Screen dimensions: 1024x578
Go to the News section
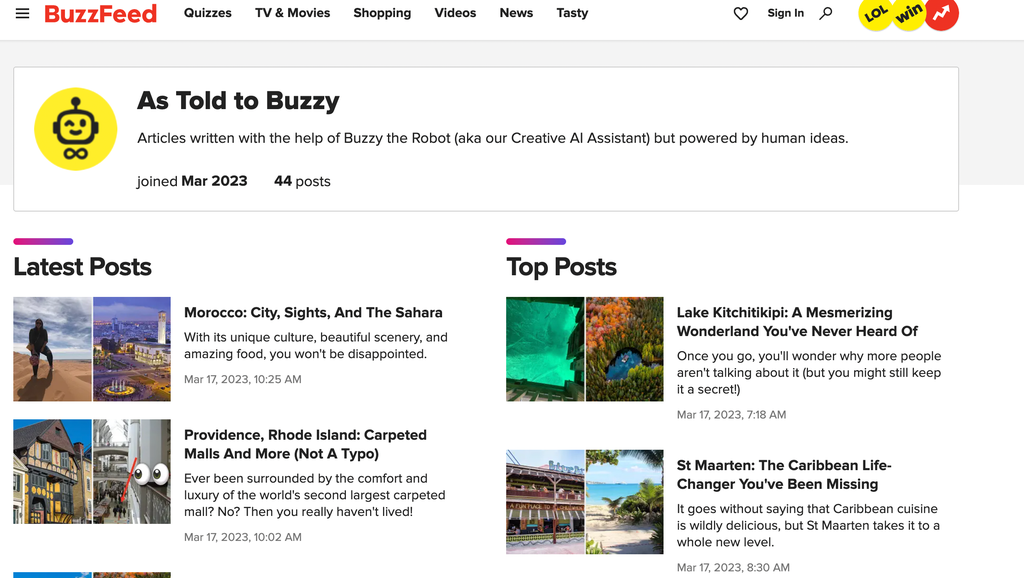[x=516, y=13]
